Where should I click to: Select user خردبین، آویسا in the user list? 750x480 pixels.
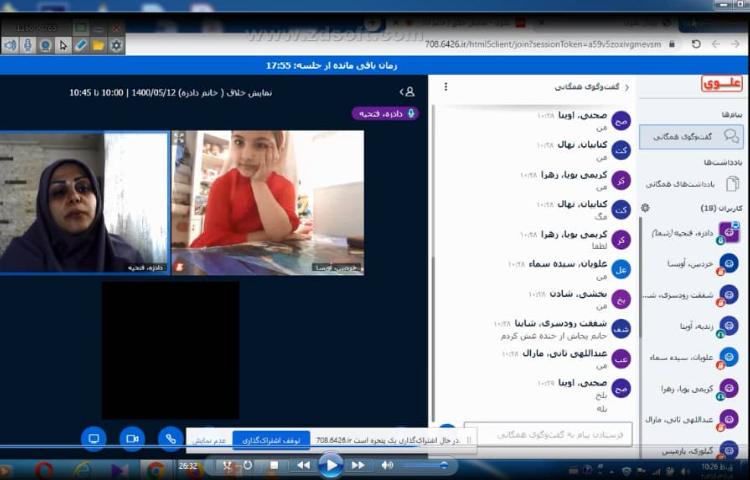tap(693, 263)
